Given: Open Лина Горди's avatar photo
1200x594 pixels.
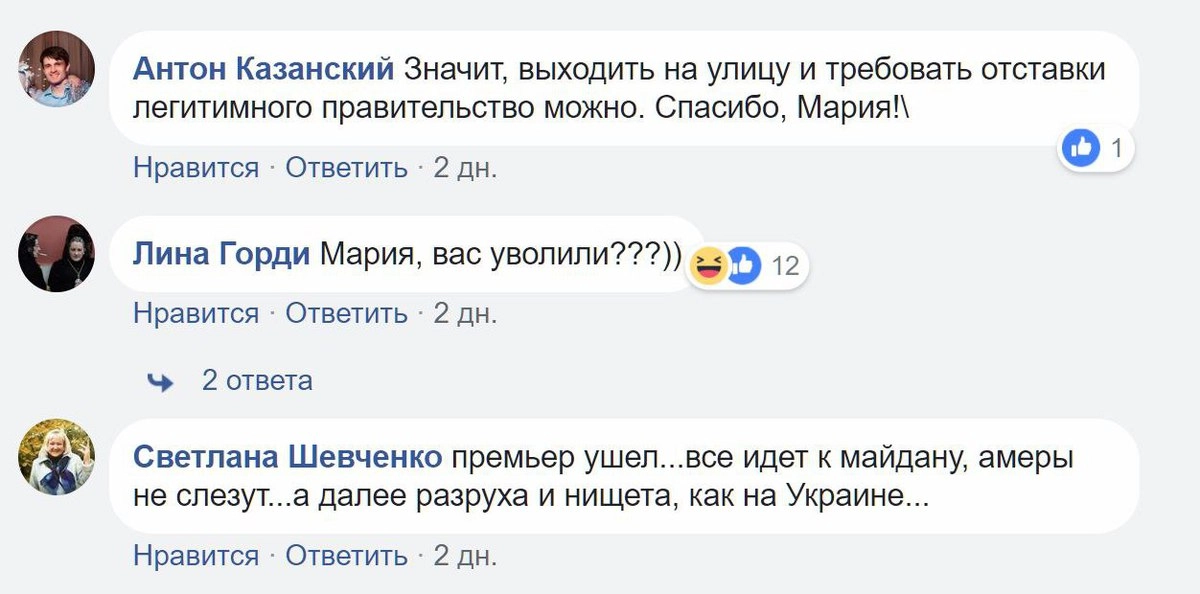Looking at the screenshot, I should [56, 254].
